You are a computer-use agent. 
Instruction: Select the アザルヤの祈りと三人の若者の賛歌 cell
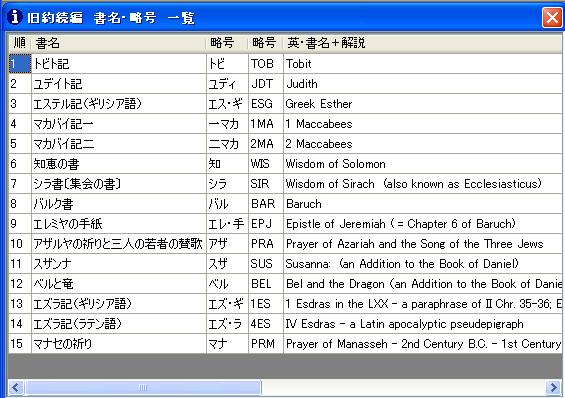coord(119,244)
